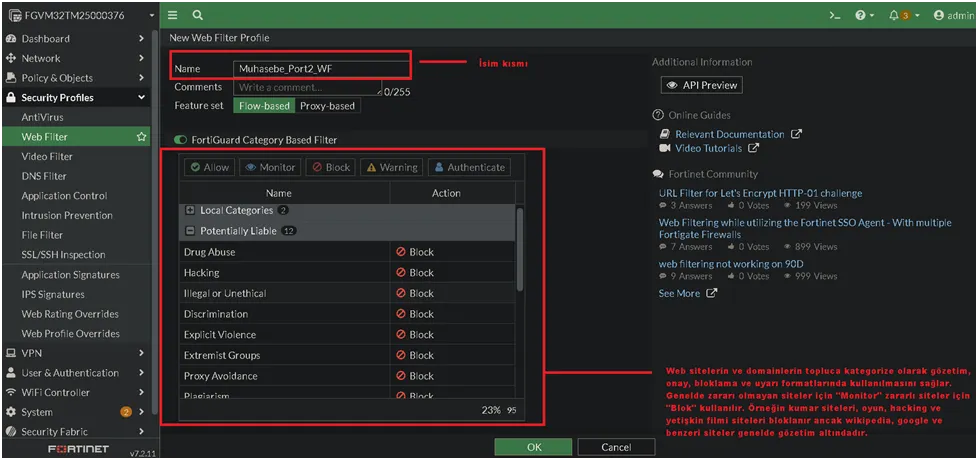
Task: Expand the Network menu
Action: pyautogui.click(x=75, y=59)
